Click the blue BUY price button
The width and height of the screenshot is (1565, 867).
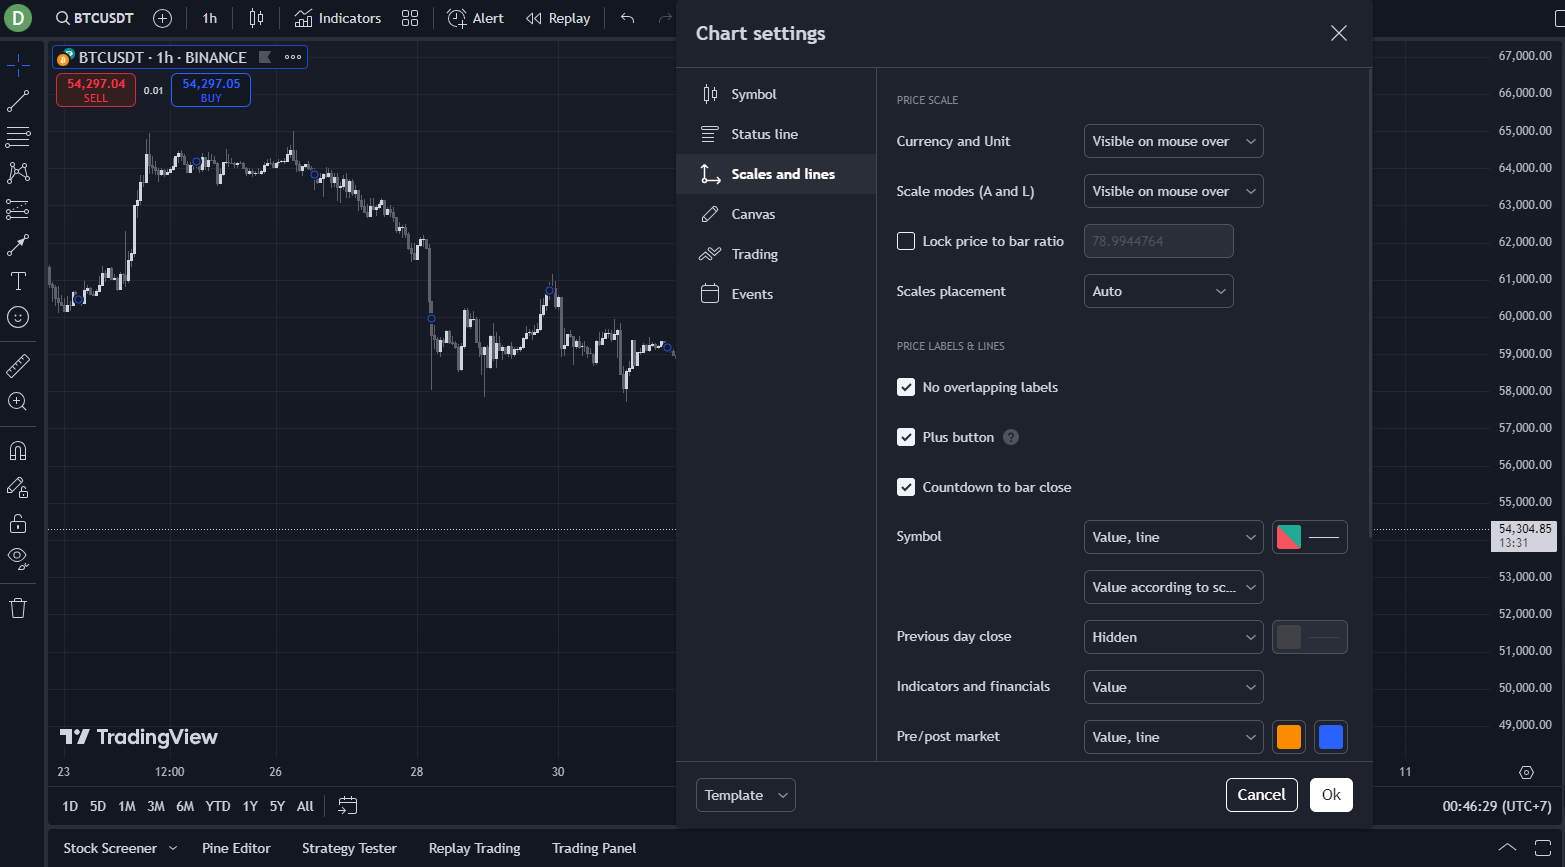tap(211, 90)
